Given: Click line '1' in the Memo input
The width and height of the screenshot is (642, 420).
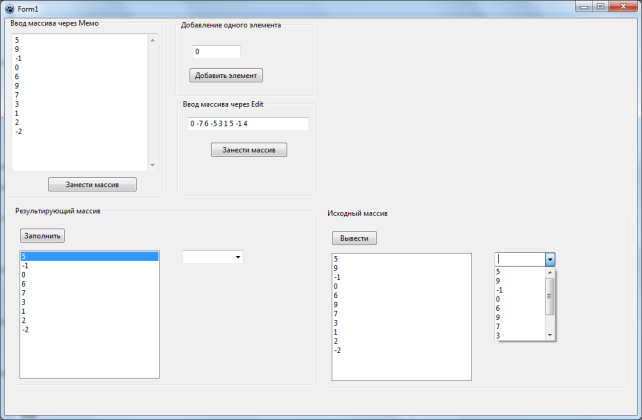Looking at the screenshot, I should coord(17,113).
